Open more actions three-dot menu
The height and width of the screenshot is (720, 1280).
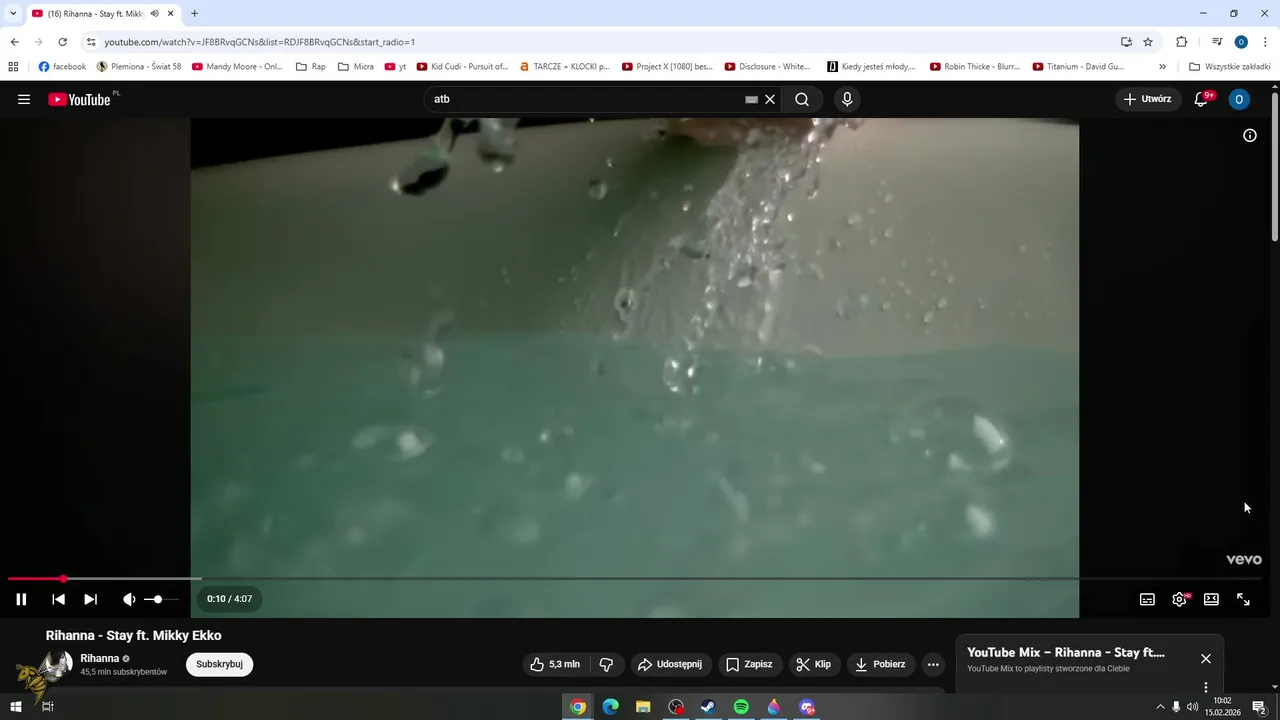(x=933, y=664)
